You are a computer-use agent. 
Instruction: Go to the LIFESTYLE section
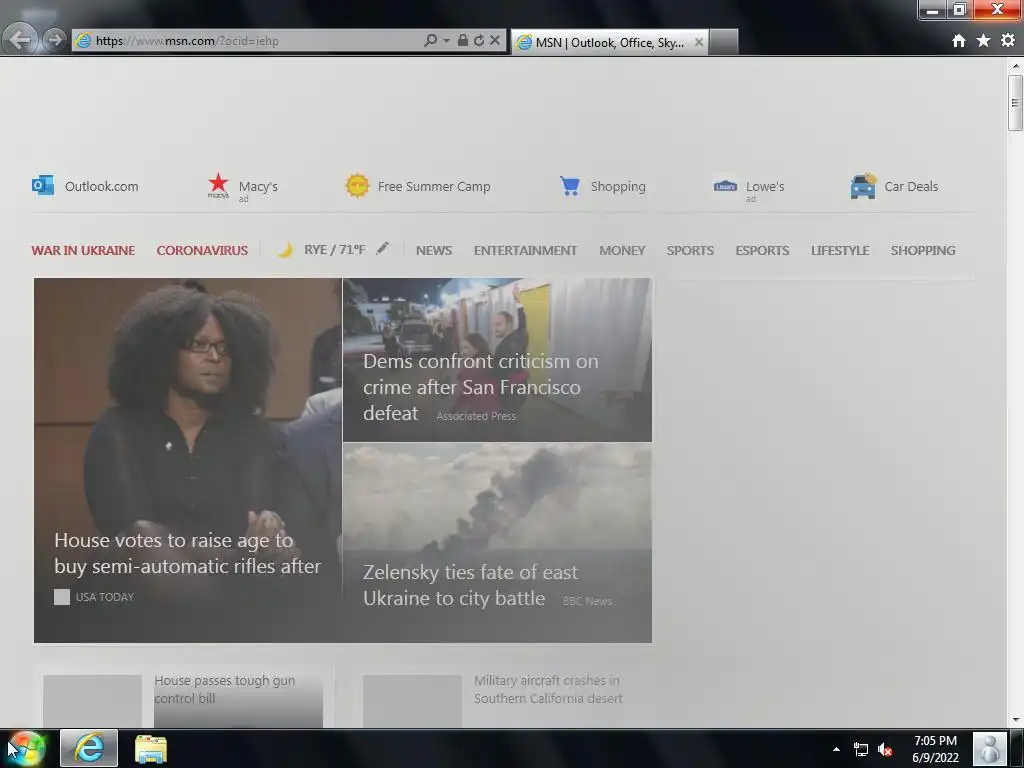click(840, 250)
